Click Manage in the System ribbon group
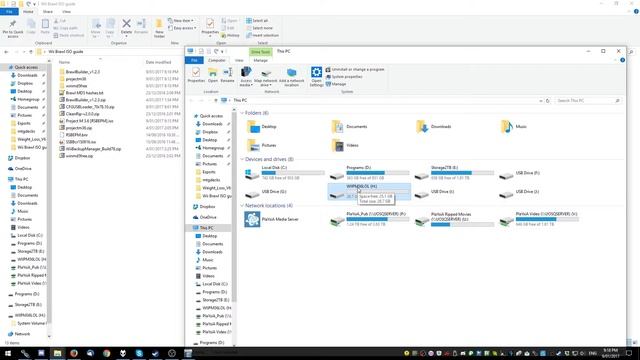Screen dimensions: 640x360 coord(336,84)
